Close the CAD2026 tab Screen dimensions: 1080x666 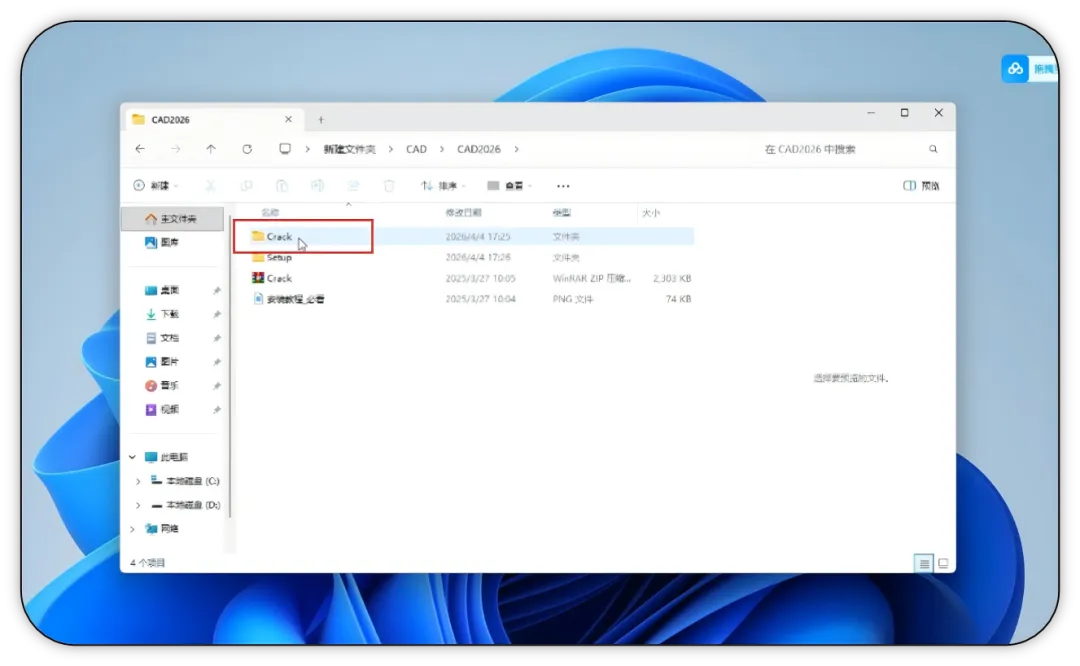click(x=288, y=119)
